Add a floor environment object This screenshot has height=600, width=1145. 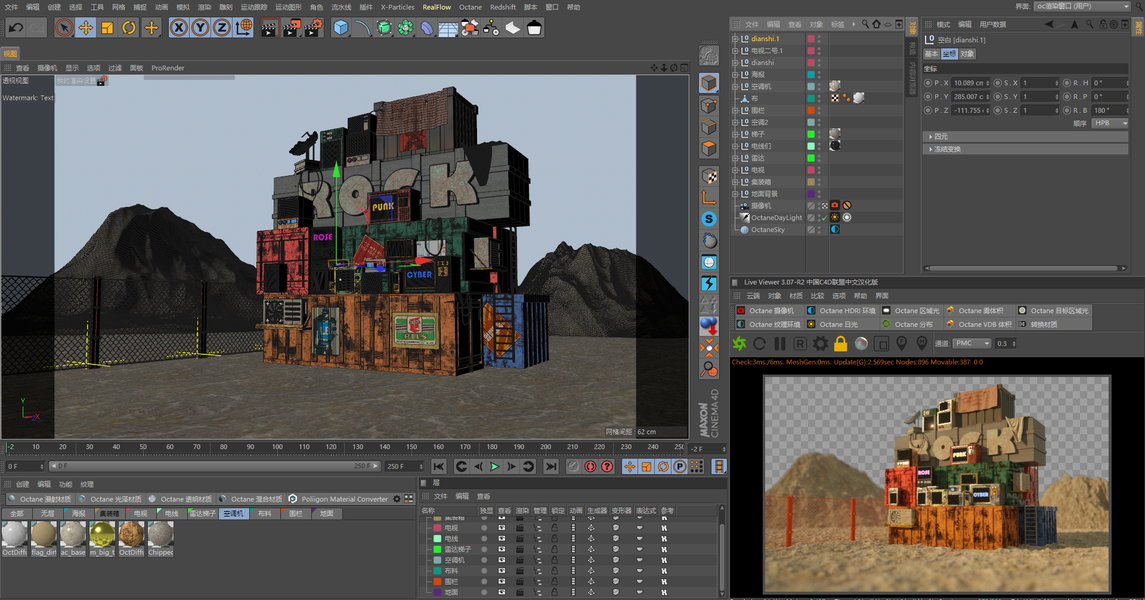[448, 28]
